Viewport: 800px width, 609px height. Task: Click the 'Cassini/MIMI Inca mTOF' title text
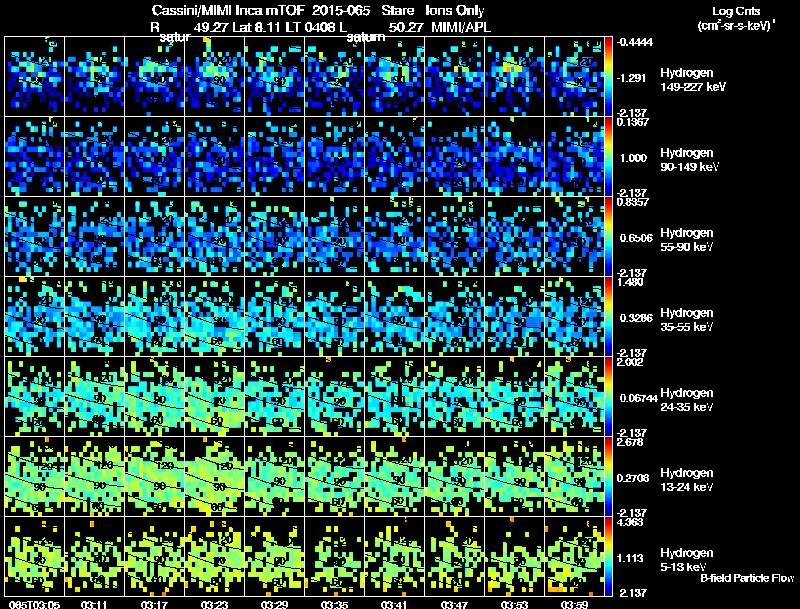tap(228, 11)
